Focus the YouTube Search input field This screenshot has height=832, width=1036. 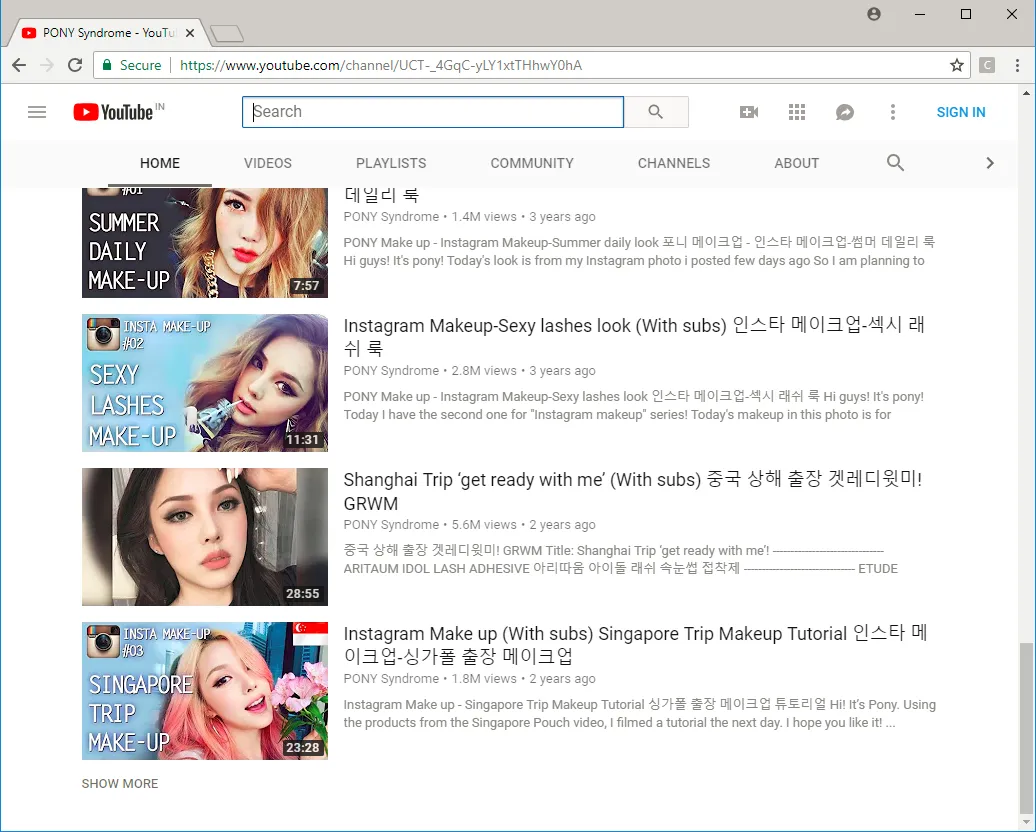433,112
